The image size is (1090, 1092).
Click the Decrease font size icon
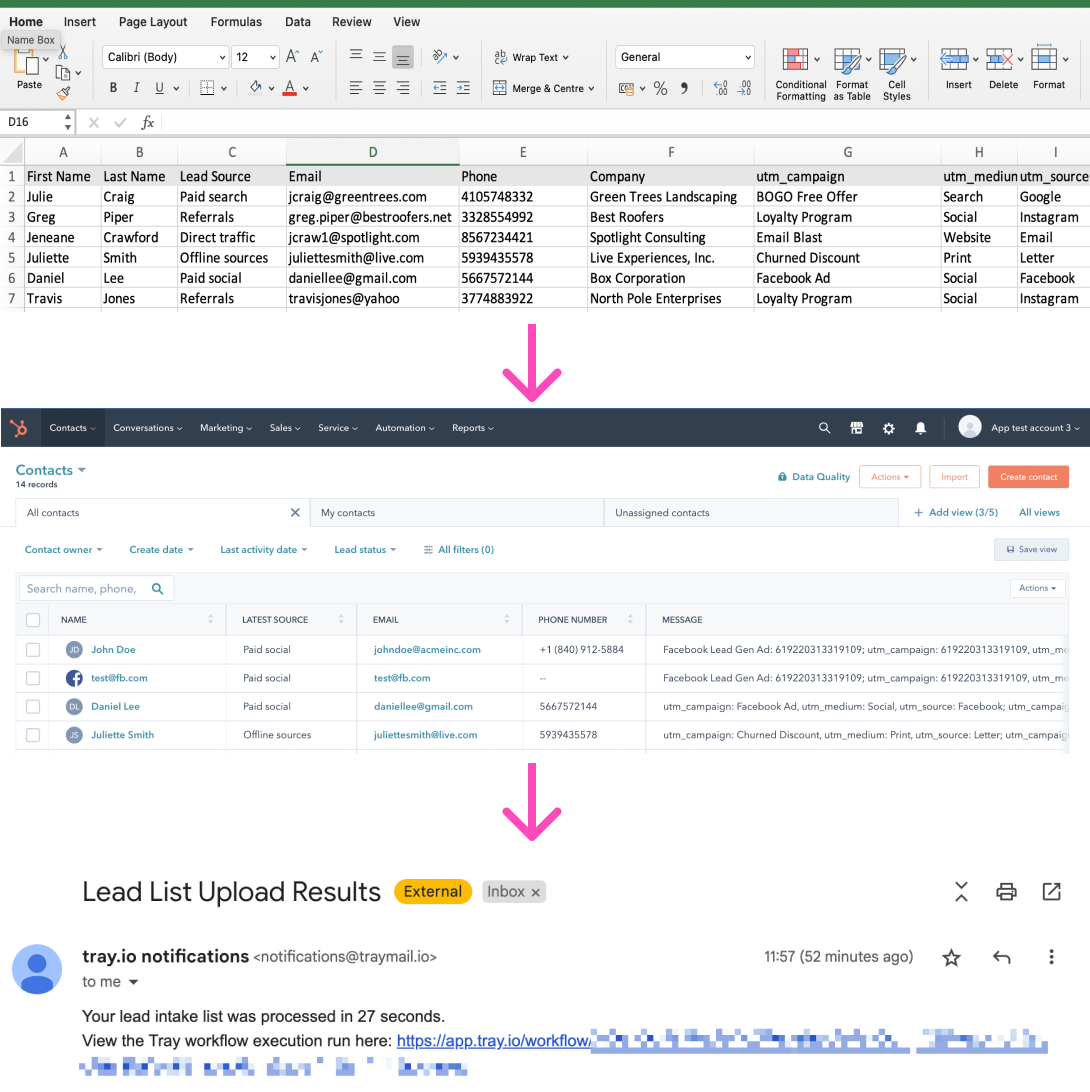(x=316, y=57)
